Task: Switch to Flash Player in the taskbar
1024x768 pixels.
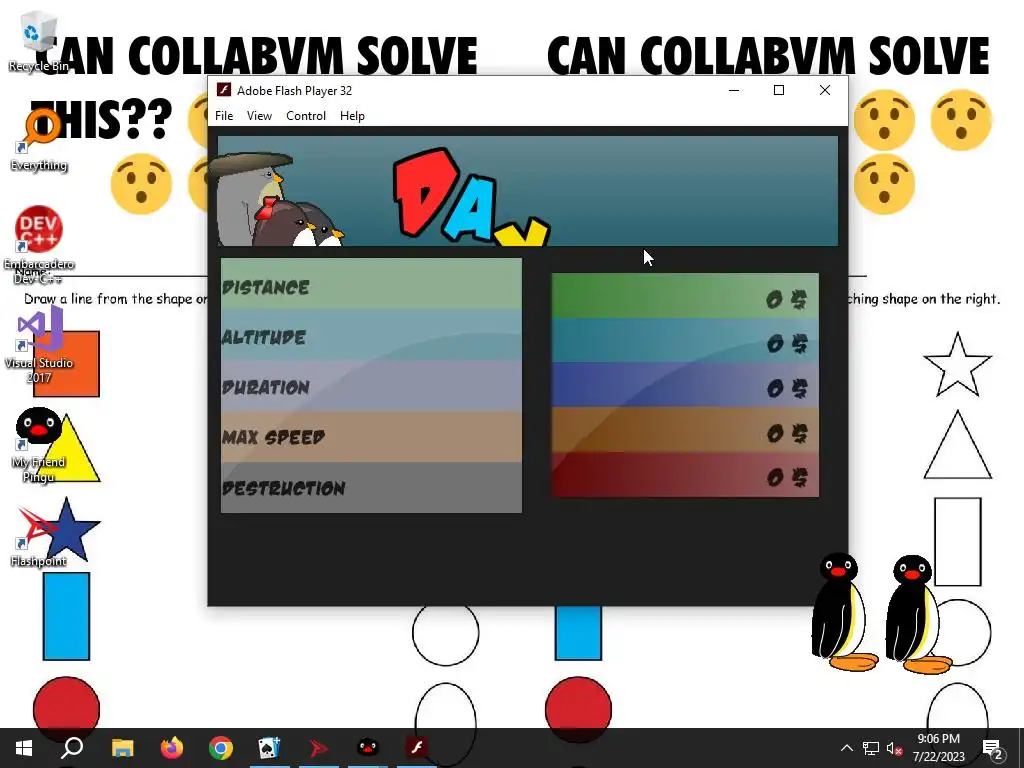Action: (417, 748)
